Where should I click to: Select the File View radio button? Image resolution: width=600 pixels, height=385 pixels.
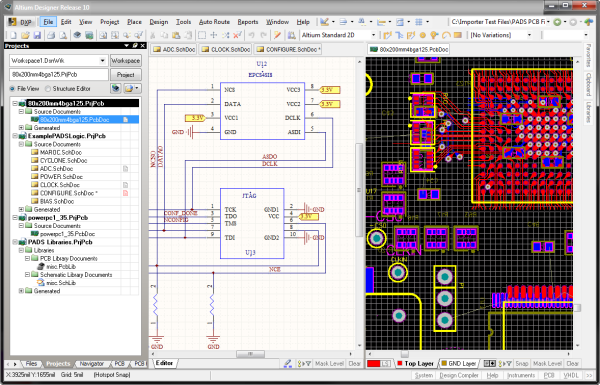coord(13,88)
